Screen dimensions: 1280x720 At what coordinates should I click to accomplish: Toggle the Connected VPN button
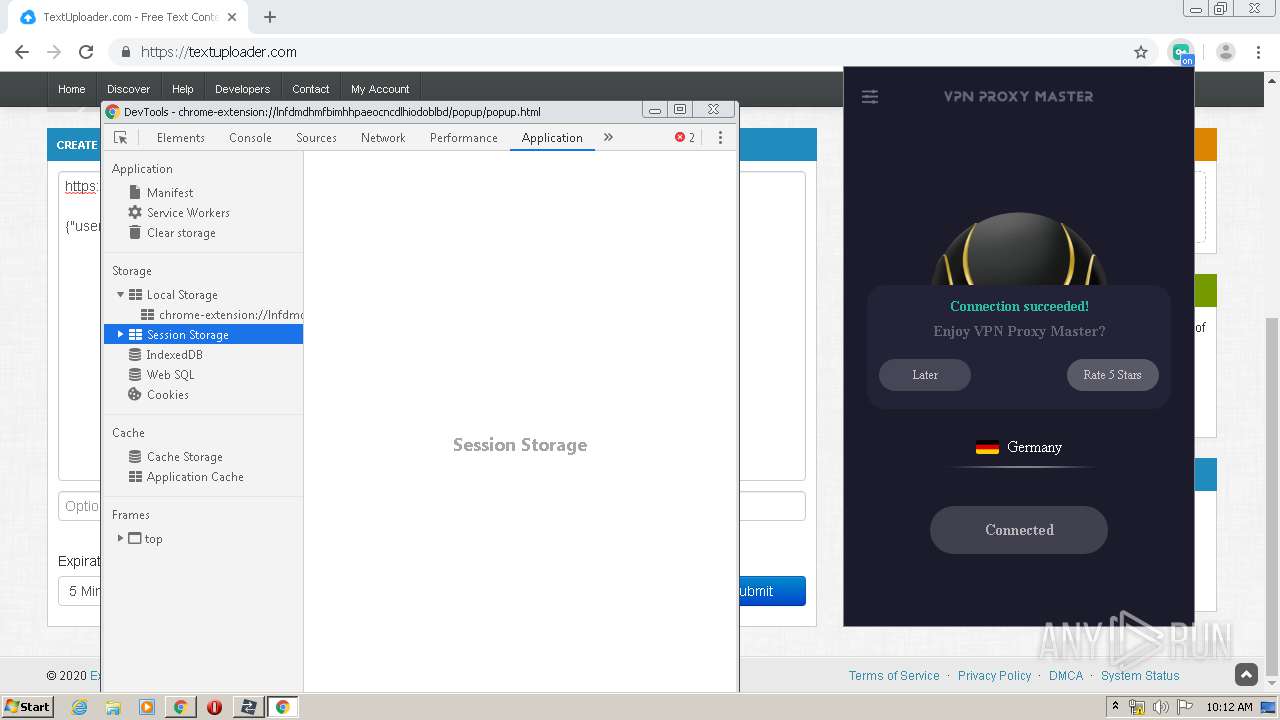point(1019,530)
